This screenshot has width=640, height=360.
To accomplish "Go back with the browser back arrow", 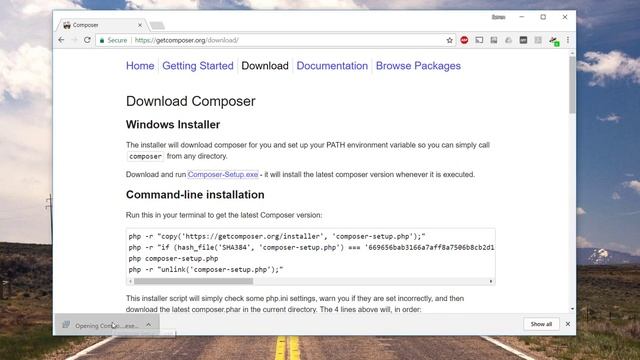I will 61,40.
